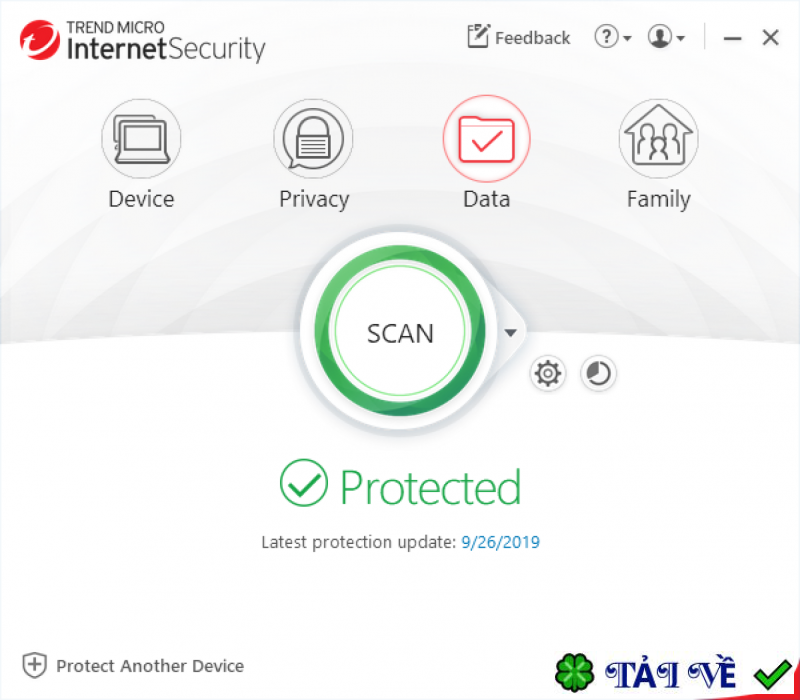This screenshot has height=700, width=800.
Task: Click the Feedback link
Action: (533, 38)
